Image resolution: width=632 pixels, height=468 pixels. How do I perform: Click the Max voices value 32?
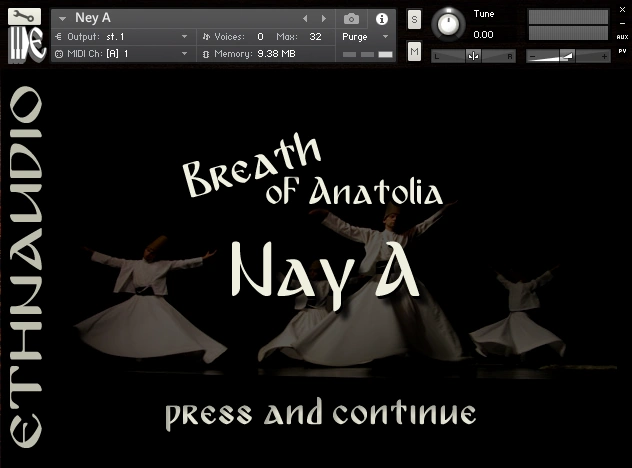[x=316, y=37]
